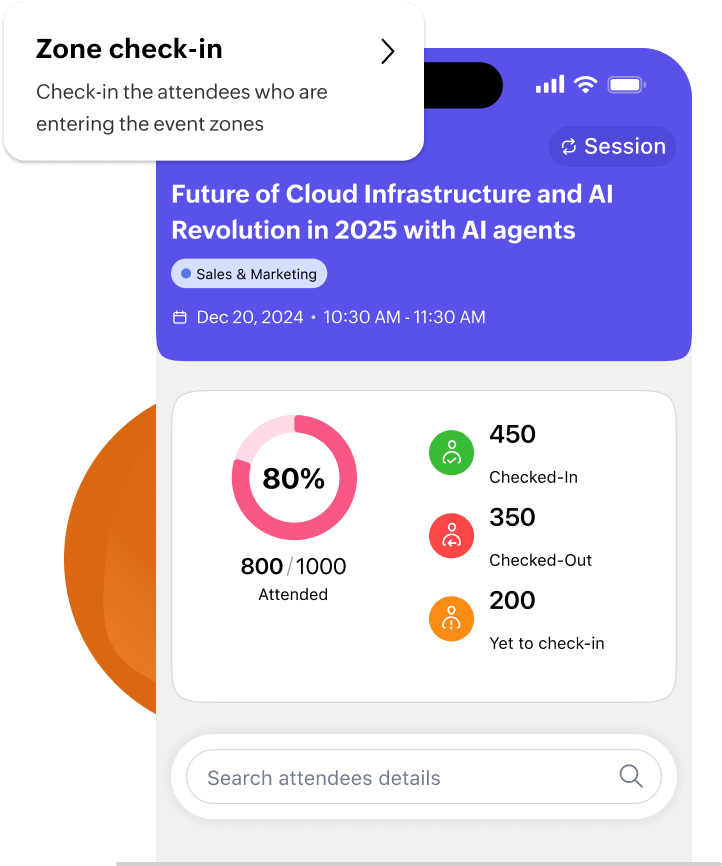Click the Wi-Fi status icon

coord(584,85)
